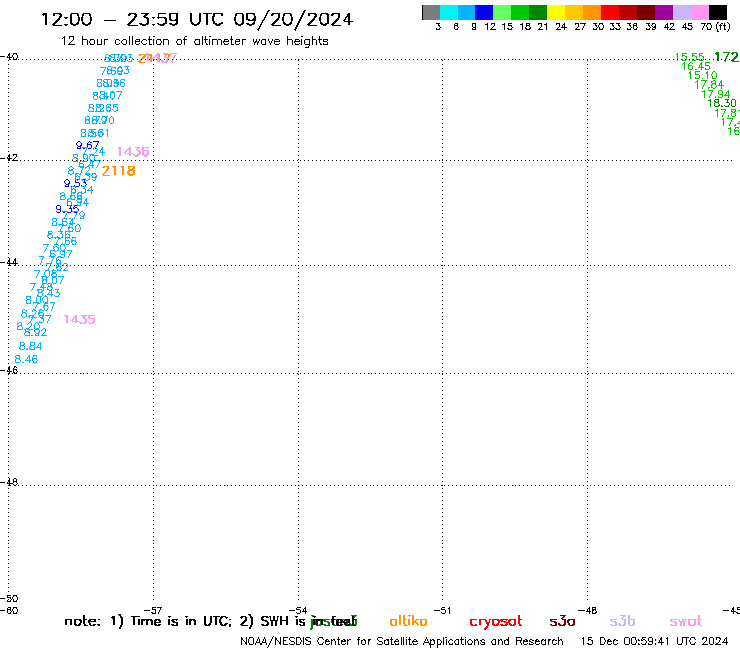Click the dark blue '9.67' wave height value
Viewport: 740px width, 650px height.
[87, 145]
